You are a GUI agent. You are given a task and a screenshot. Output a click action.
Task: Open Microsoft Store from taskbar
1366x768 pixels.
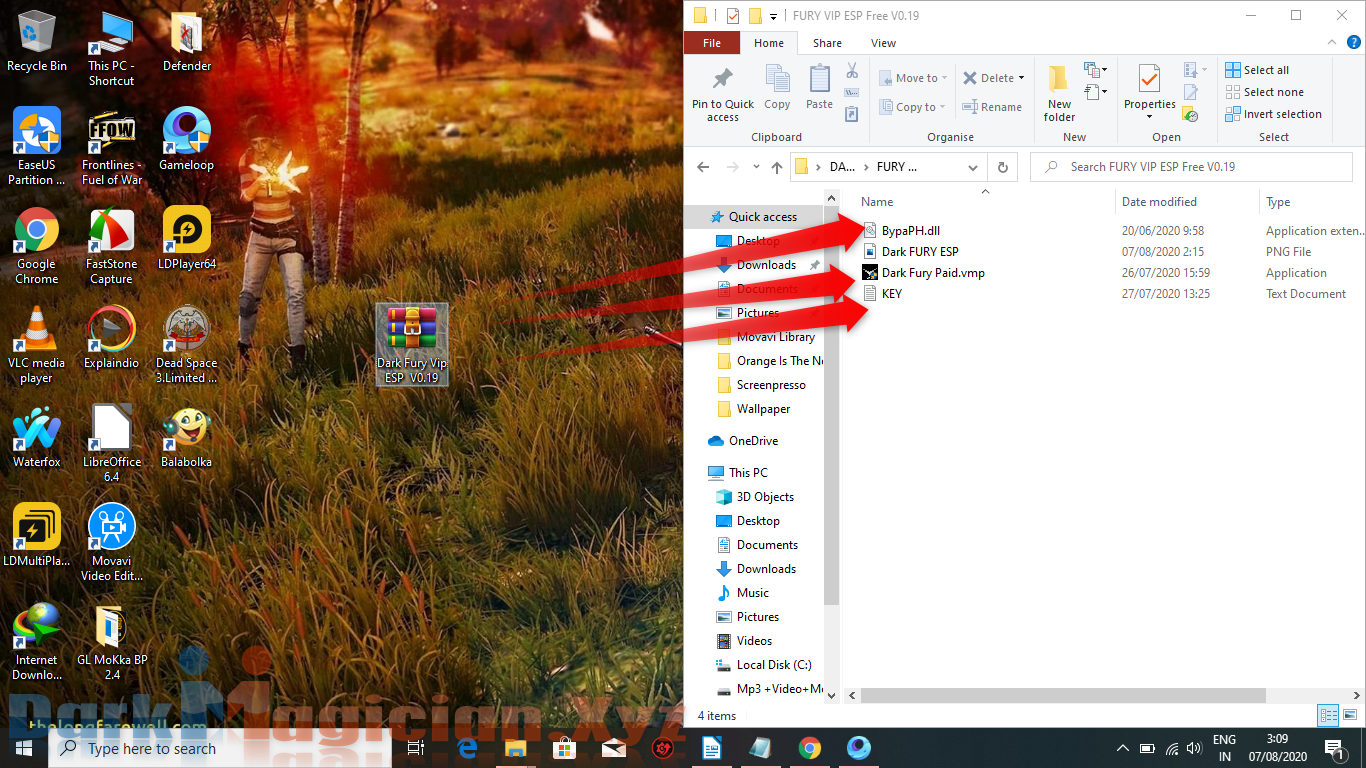(x=565, y=748)
